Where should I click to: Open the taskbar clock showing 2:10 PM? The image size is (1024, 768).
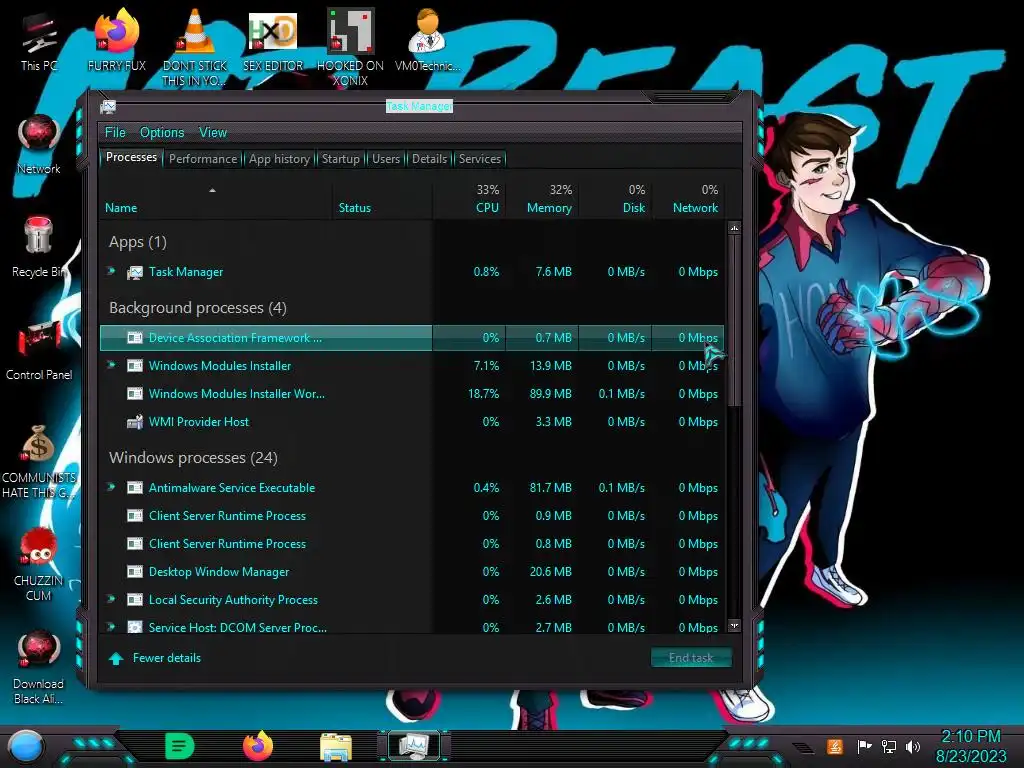971,746
